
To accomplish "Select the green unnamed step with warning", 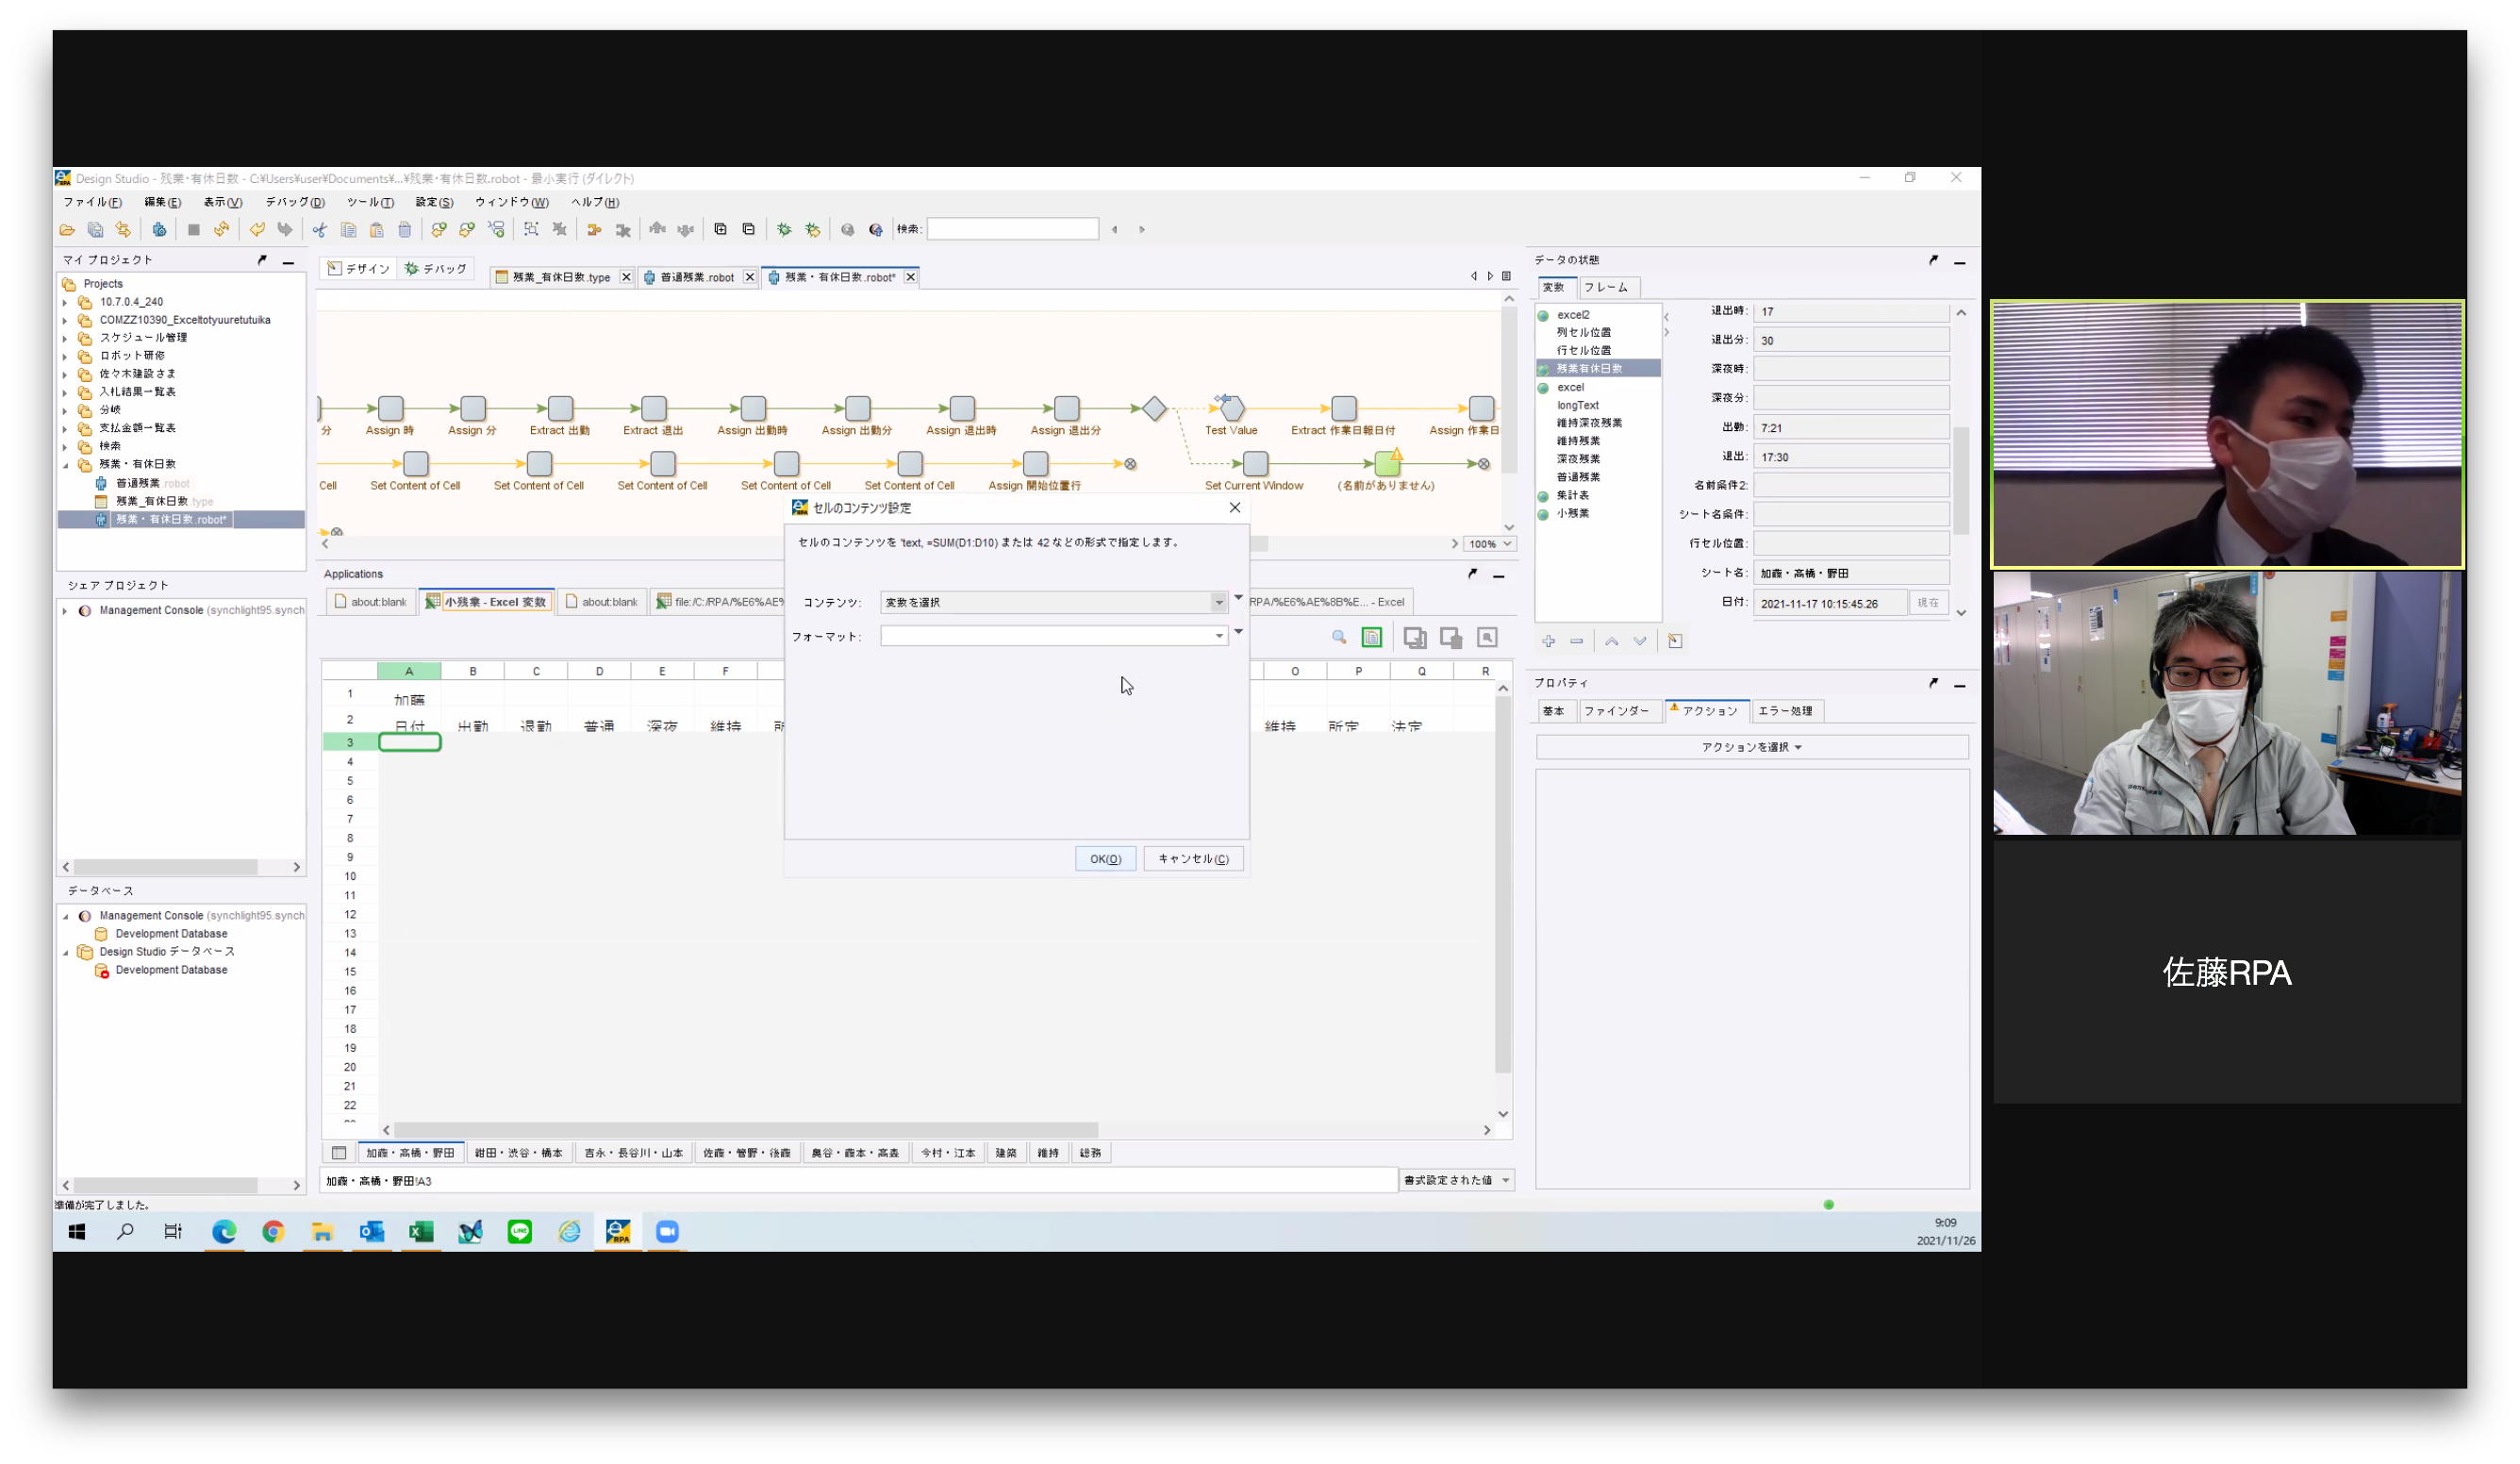I will [1387, 464].
